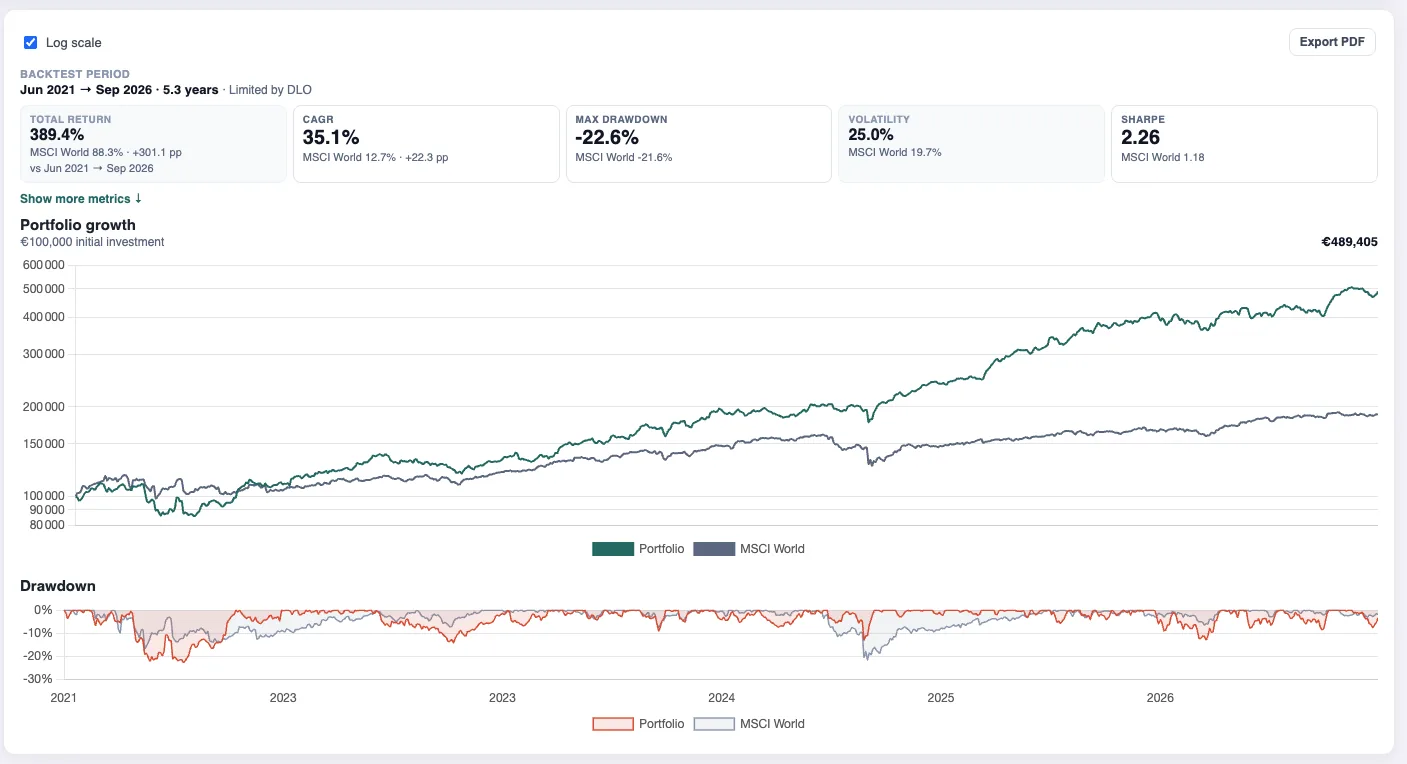1407x764 pixels.
Task: Expand Show more metrics
Action: (x=81, y=199)
